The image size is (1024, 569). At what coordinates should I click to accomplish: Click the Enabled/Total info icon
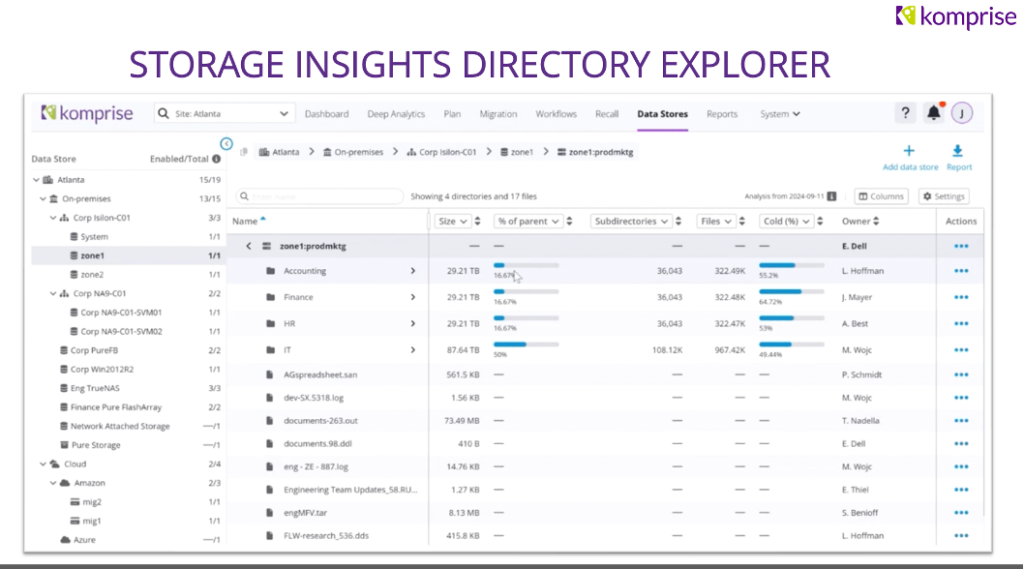pyautogui.click(x=216, y=159)
